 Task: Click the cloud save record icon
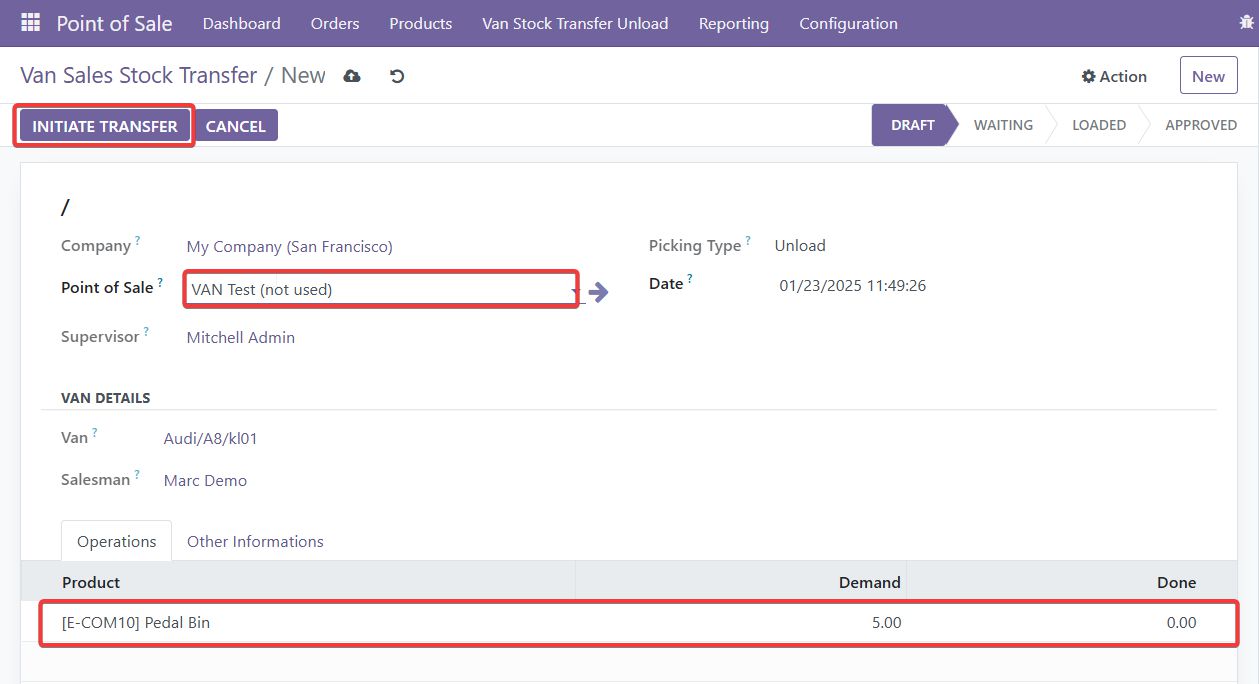point(352,76)
